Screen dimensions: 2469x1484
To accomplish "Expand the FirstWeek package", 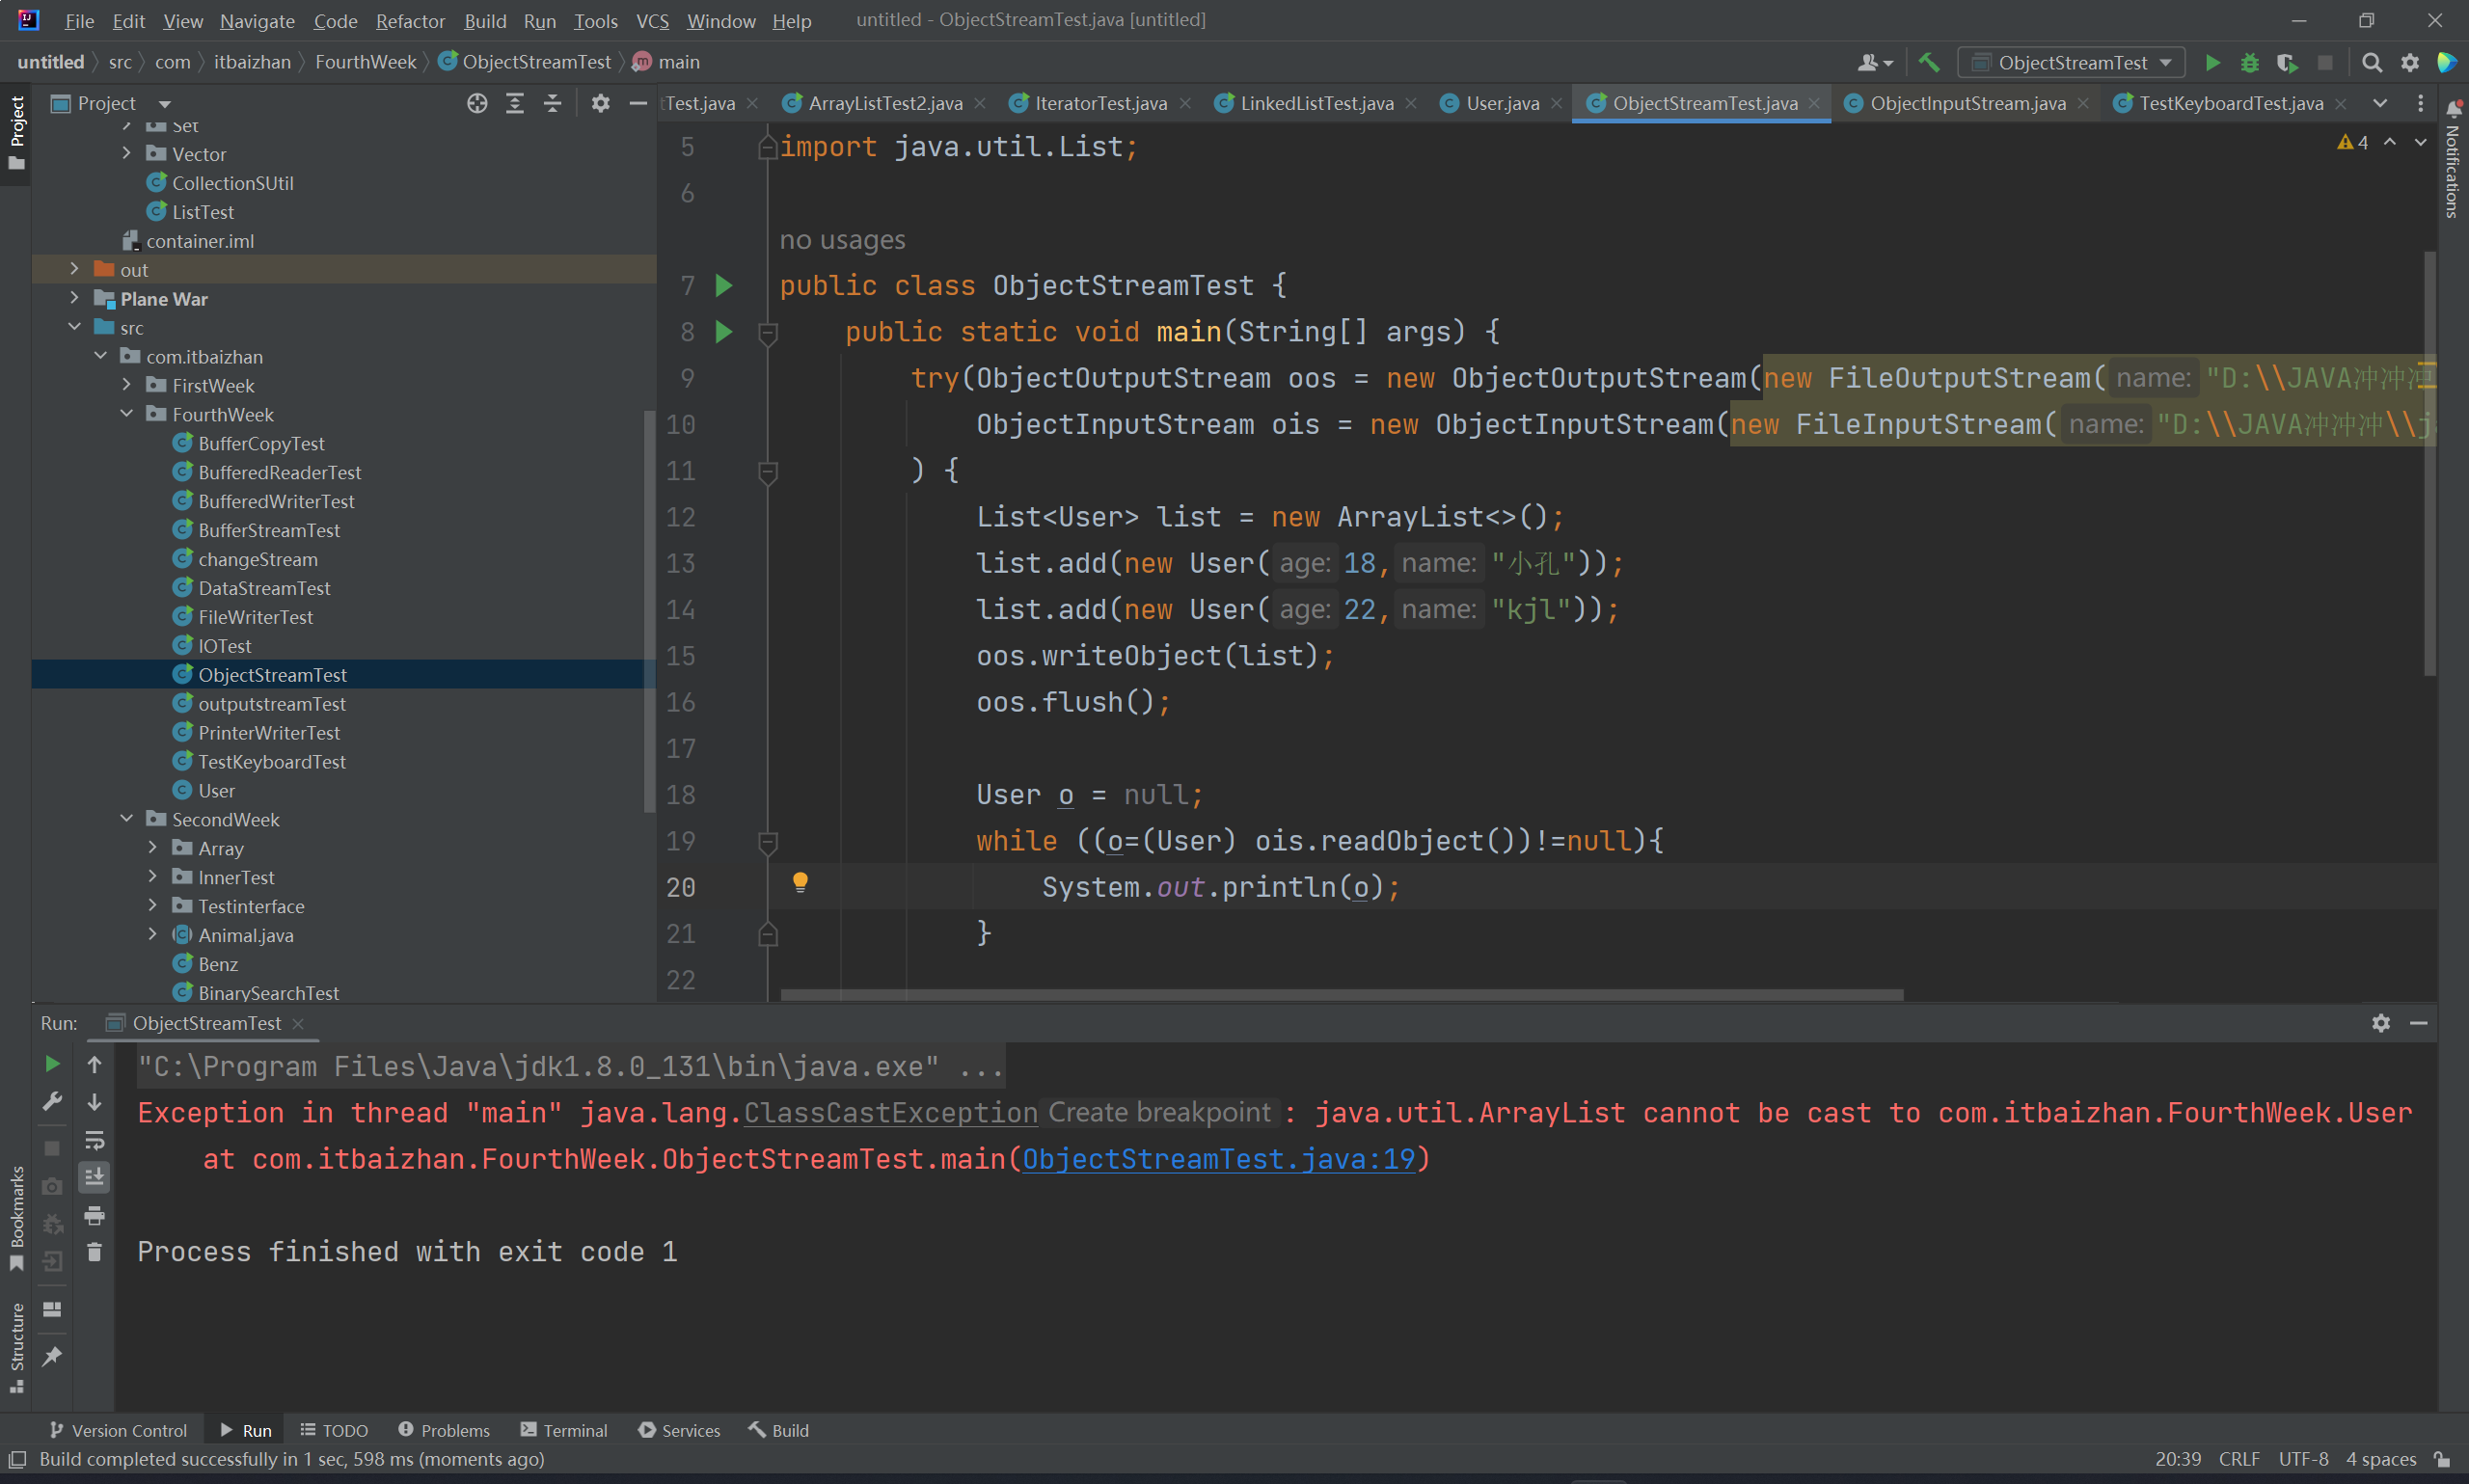I will 126,385.
